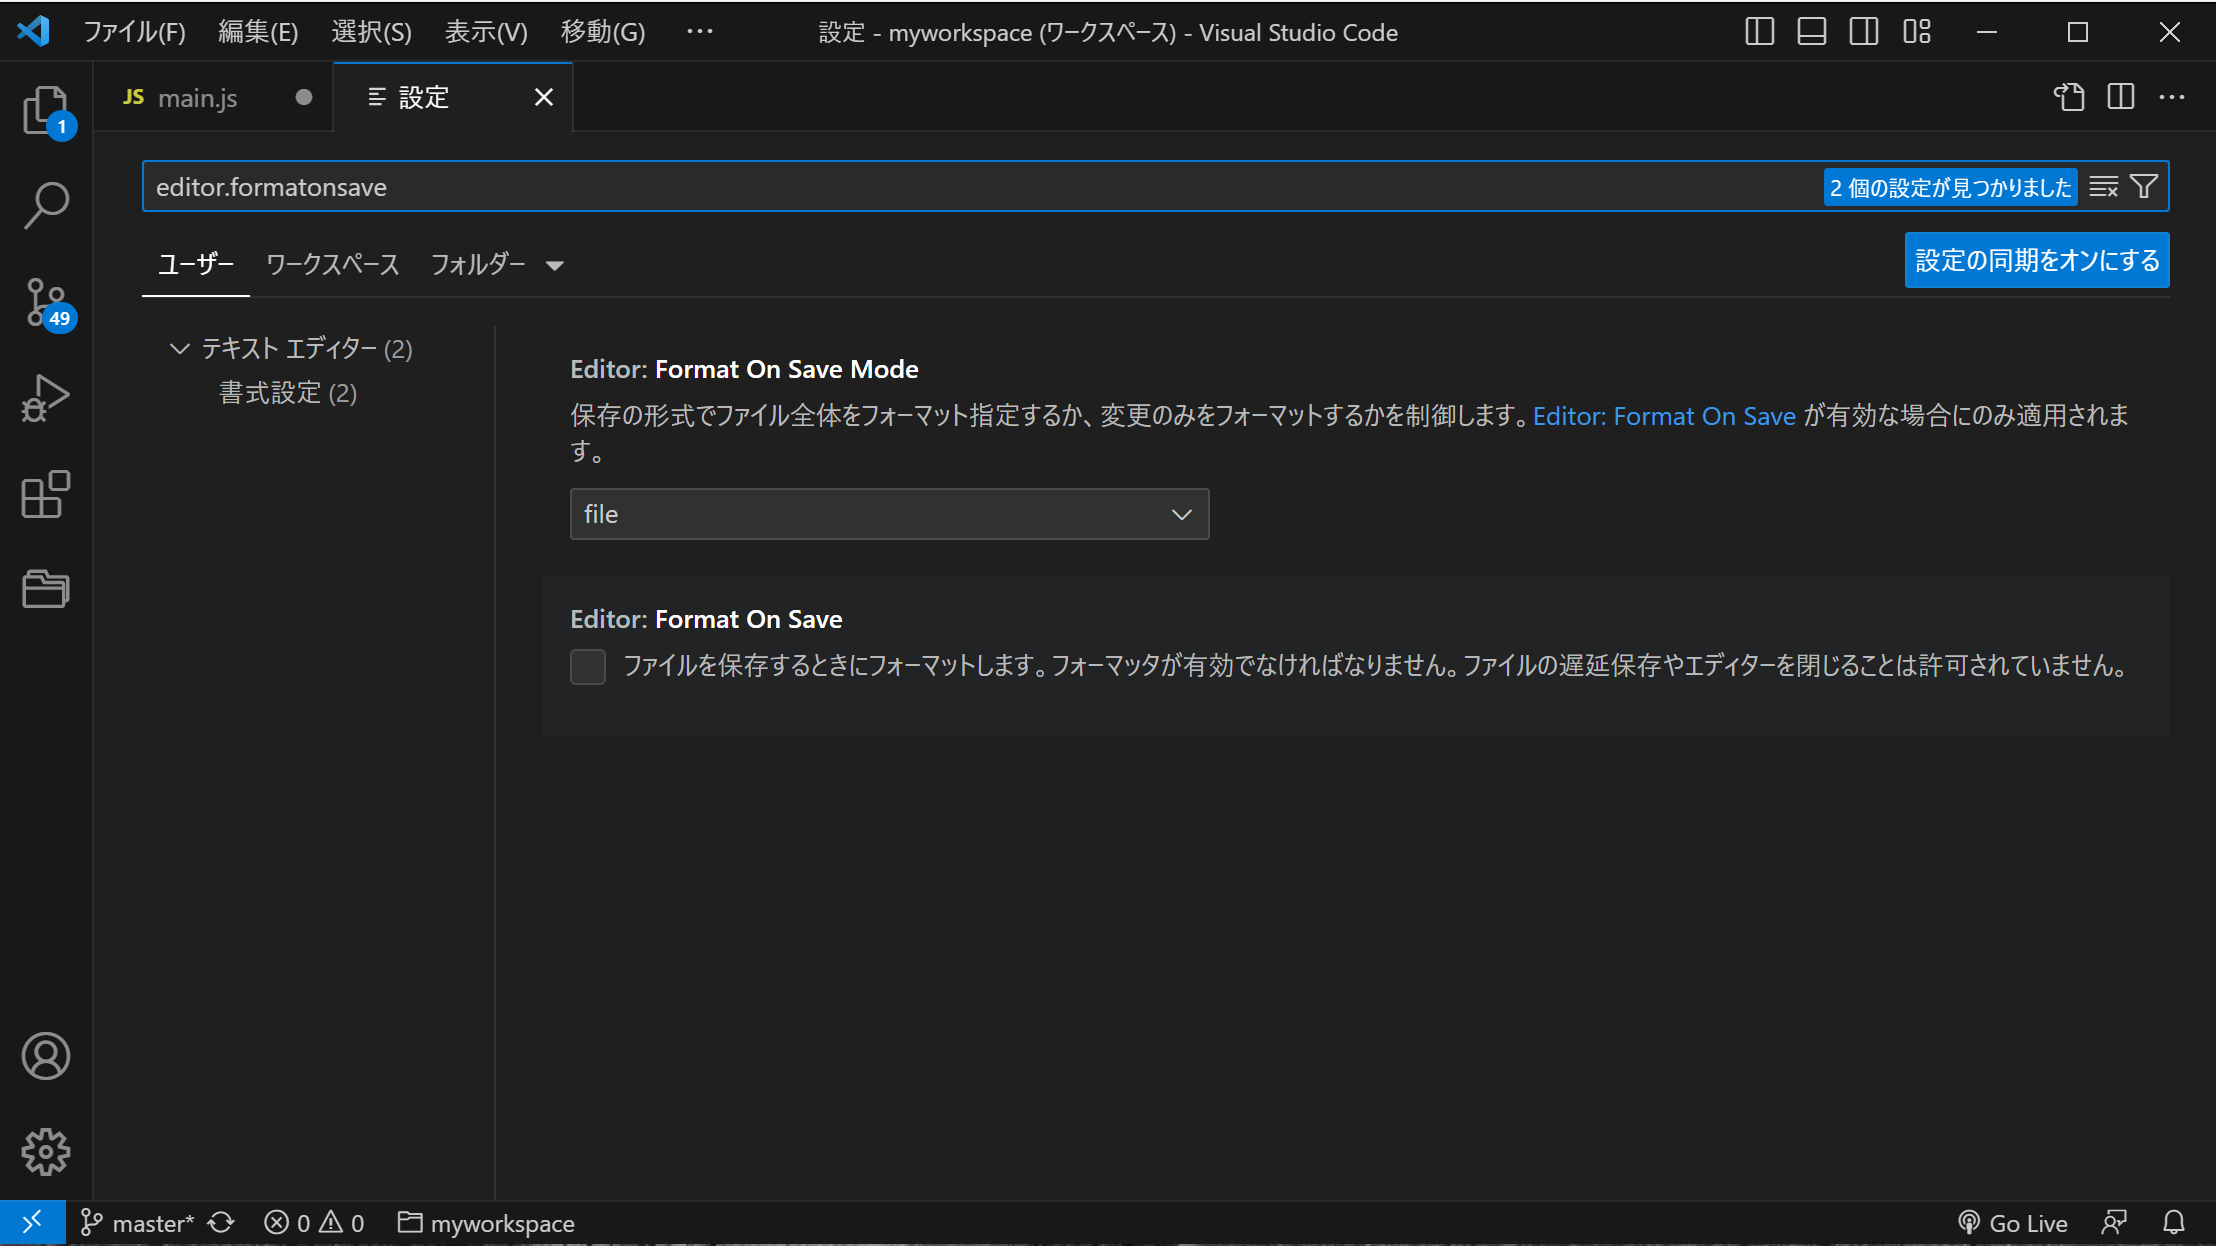The height and width of the screenshot is (1246, 2216).
Task: Open the settings filter funnel icon
Action: coord(2144,187)
